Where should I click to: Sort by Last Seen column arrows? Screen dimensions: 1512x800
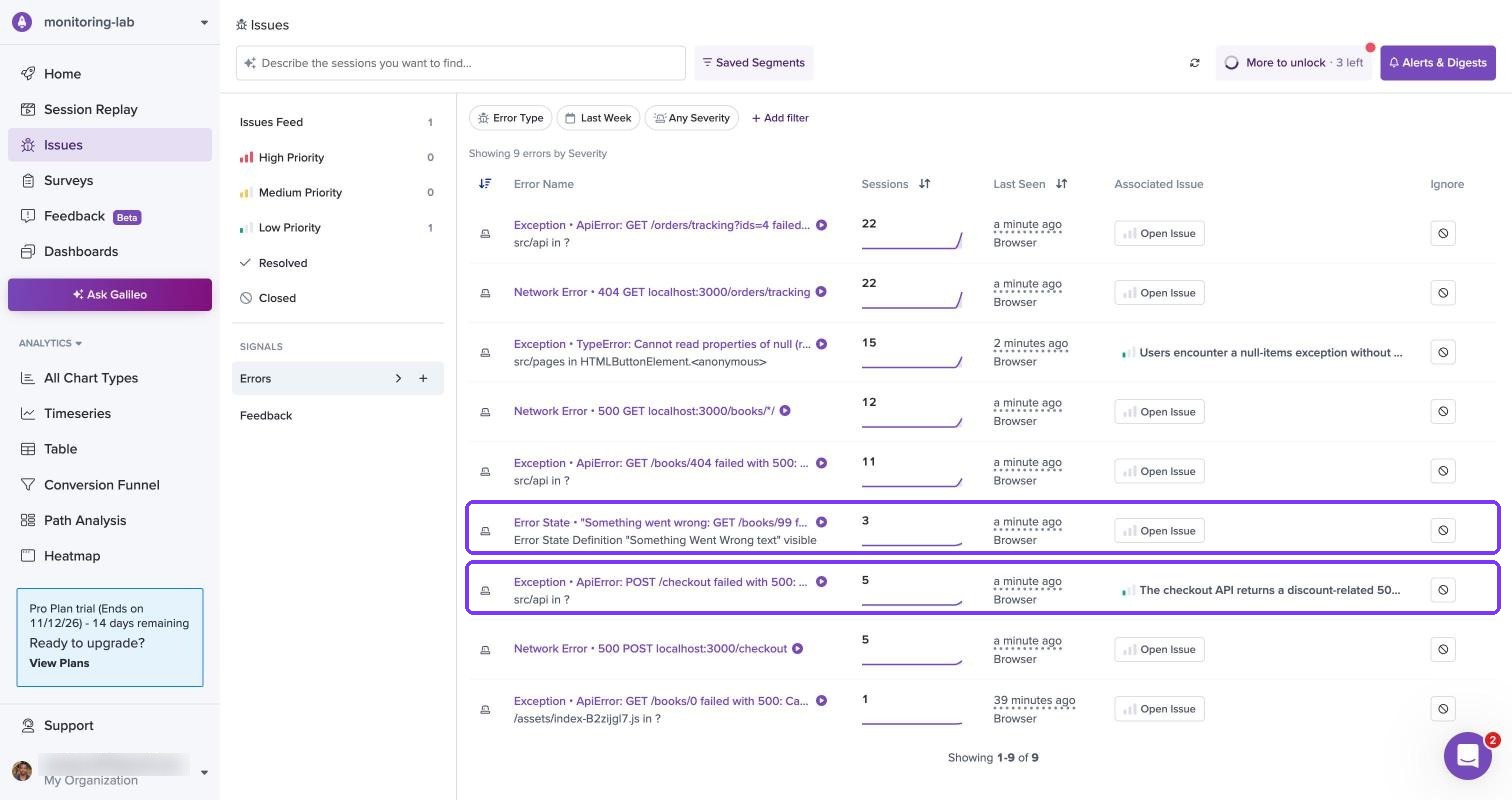tap(1062, 184)
